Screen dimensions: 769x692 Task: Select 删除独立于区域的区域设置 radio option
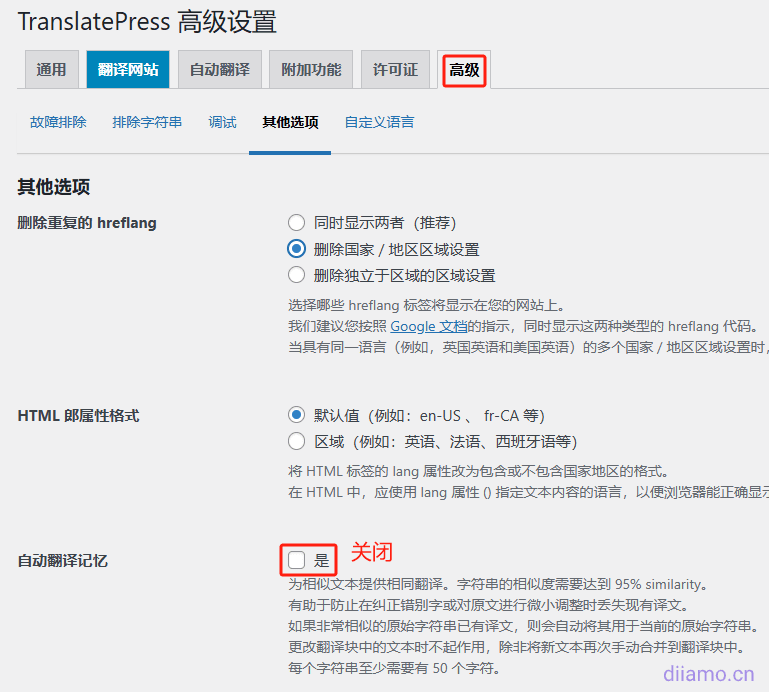tap(296, 275)
